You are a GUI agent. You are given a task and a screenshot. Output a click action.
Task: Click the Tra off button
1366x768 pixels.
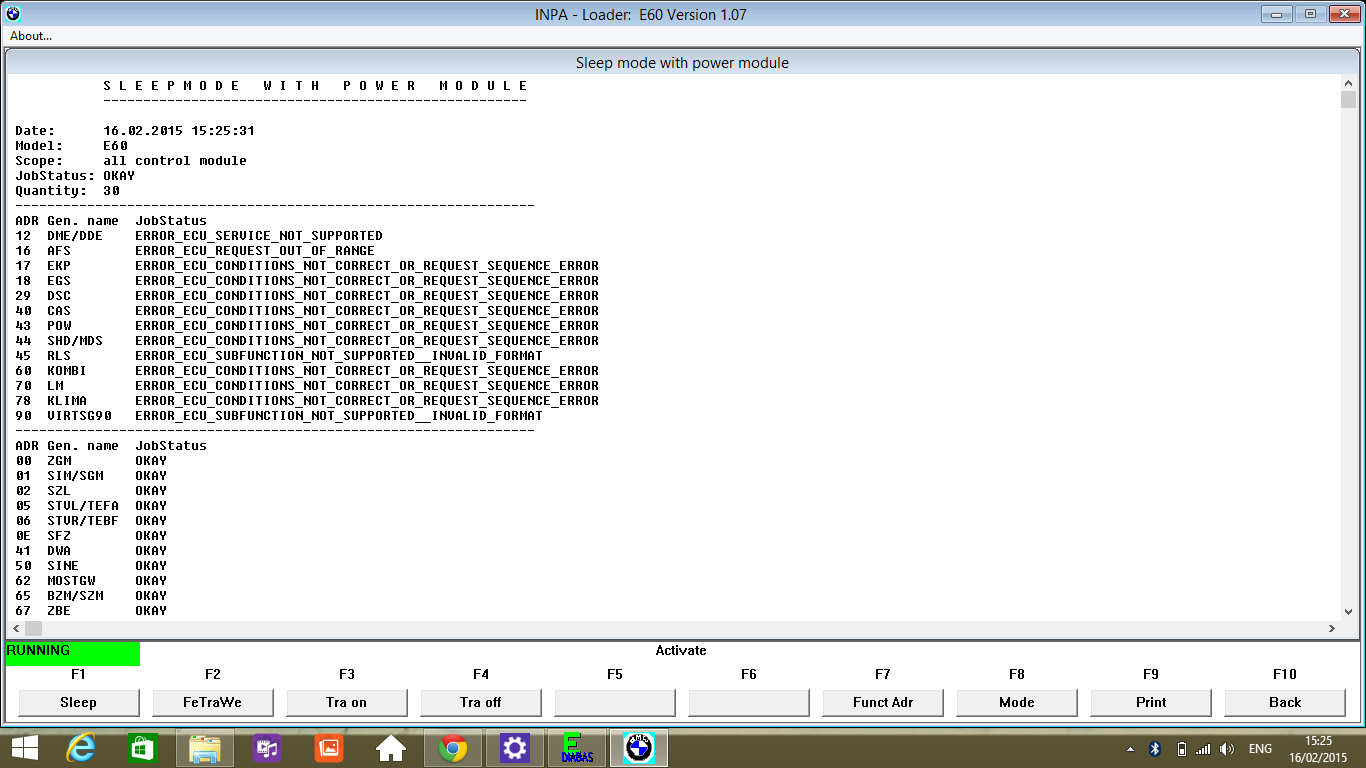tap(481, 702)
